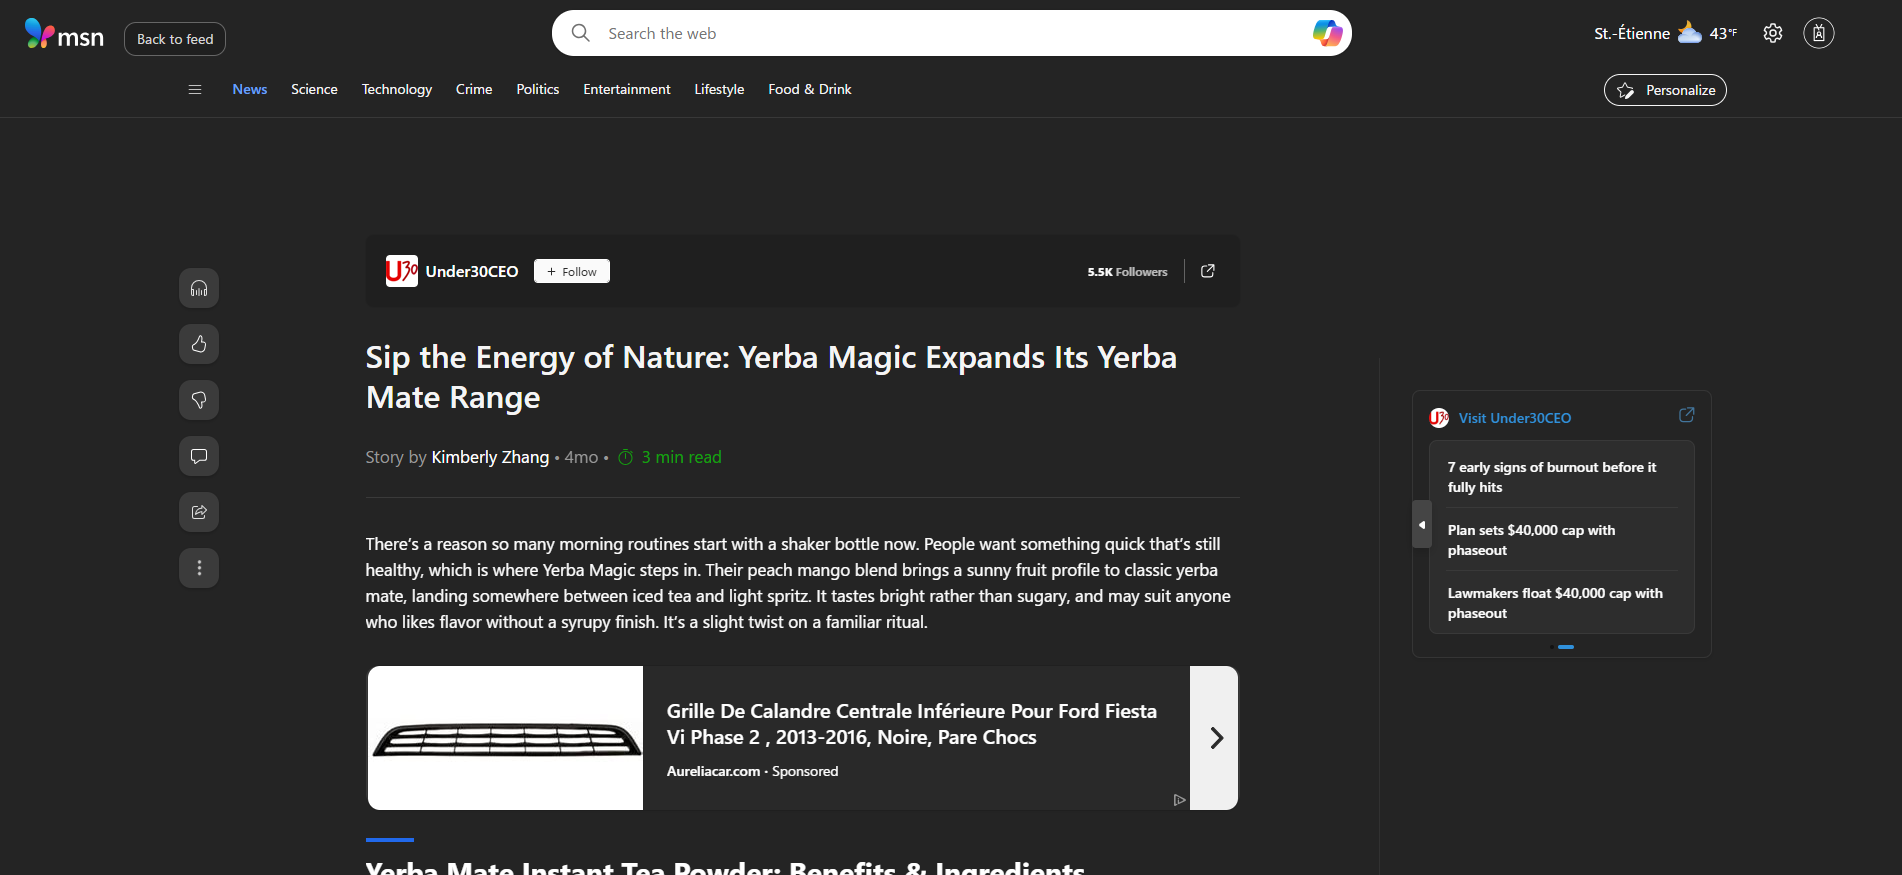
Task: Click the Under30CEO logo in sidebar card
Action: [1439, 418]
